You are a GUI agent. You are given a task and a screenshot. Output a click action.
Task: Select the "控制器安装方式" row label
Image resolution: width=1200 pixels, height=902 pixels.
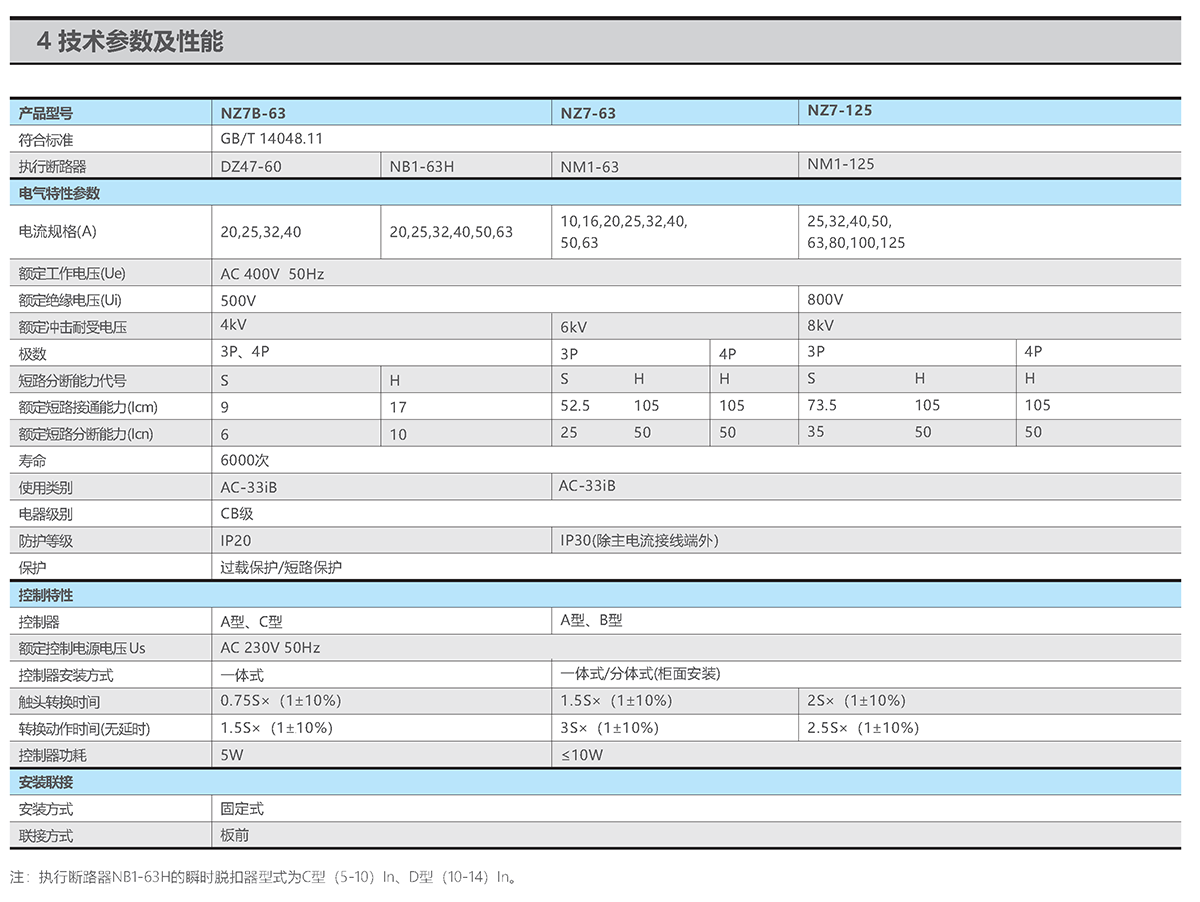pyautogui.click(x=66, y=675)
